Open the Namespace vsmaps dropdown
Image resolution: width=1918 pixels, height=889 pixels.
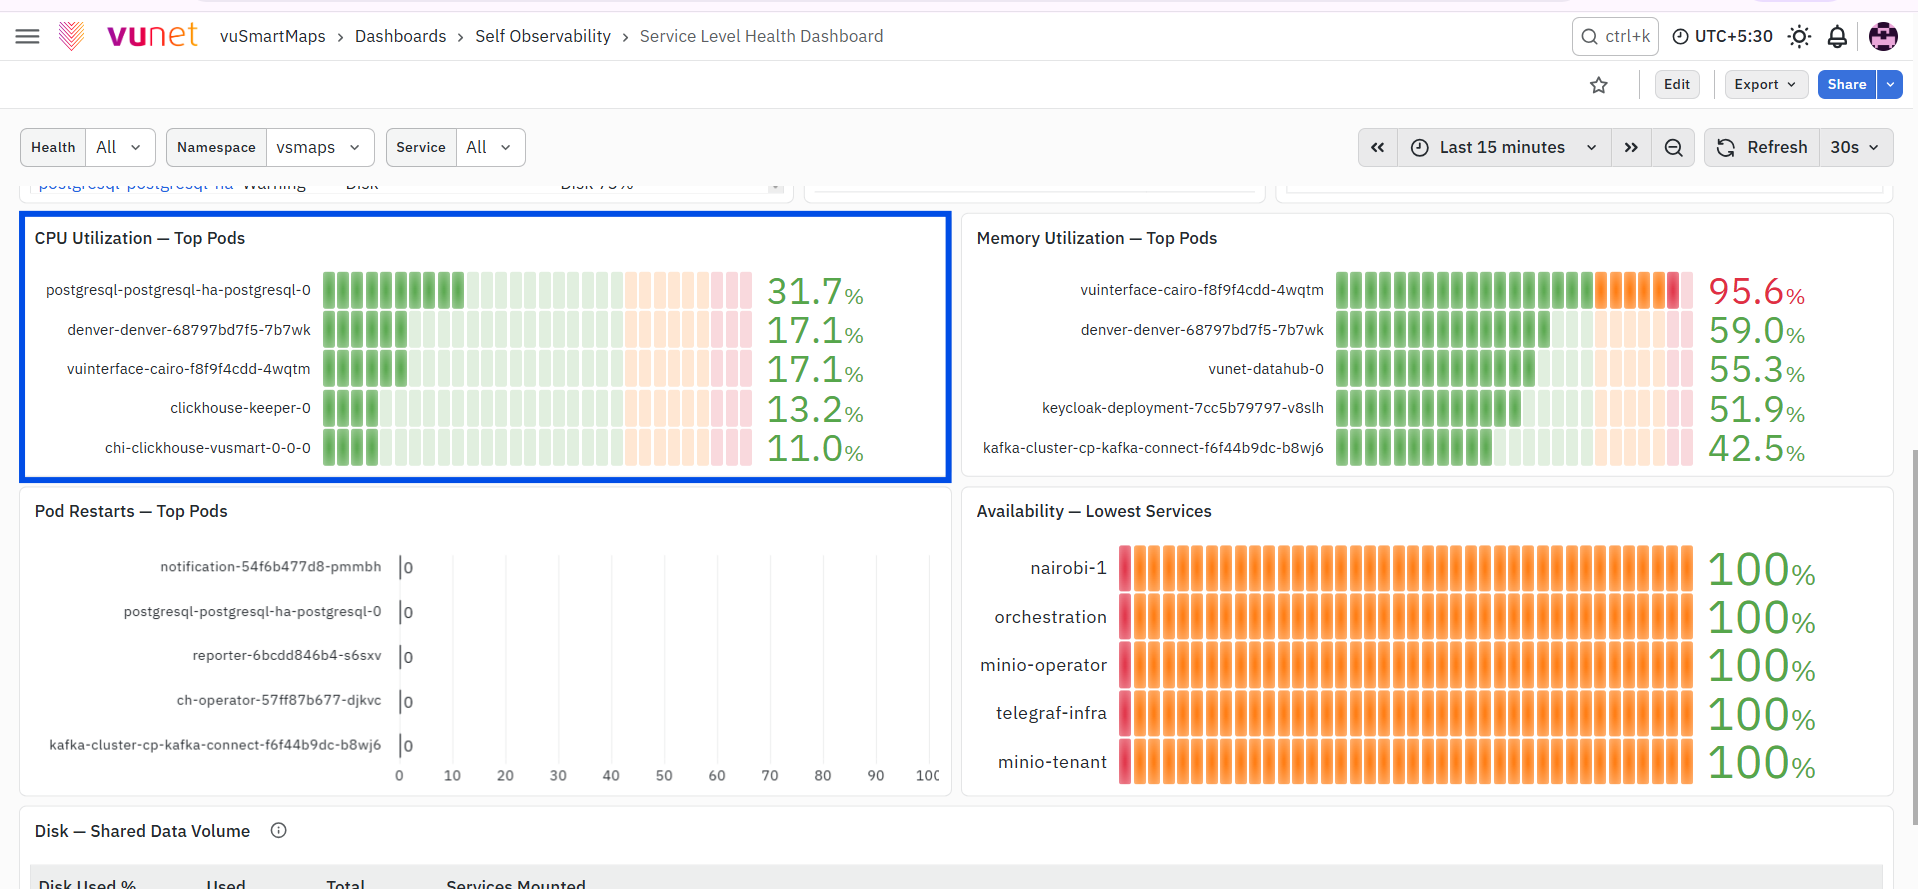click(320, 147)
